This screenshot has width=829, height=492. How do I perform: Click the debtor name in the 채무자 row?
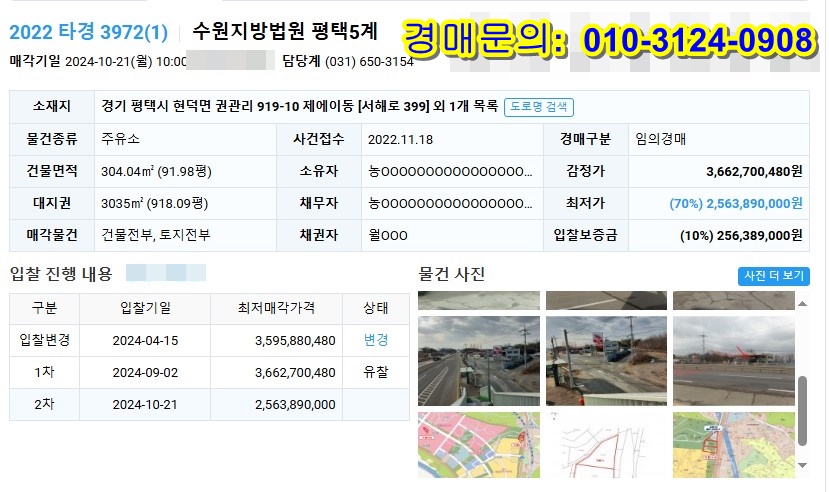pos(450,203)
